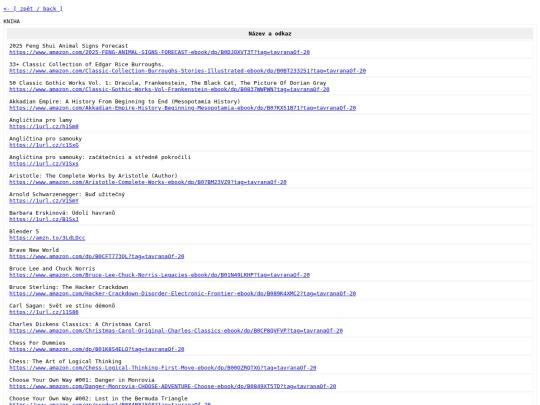The image size is (540, 405).
Task: Open the Christmas Carol Original Charles Classics link
Action: [x=176, y=331]
